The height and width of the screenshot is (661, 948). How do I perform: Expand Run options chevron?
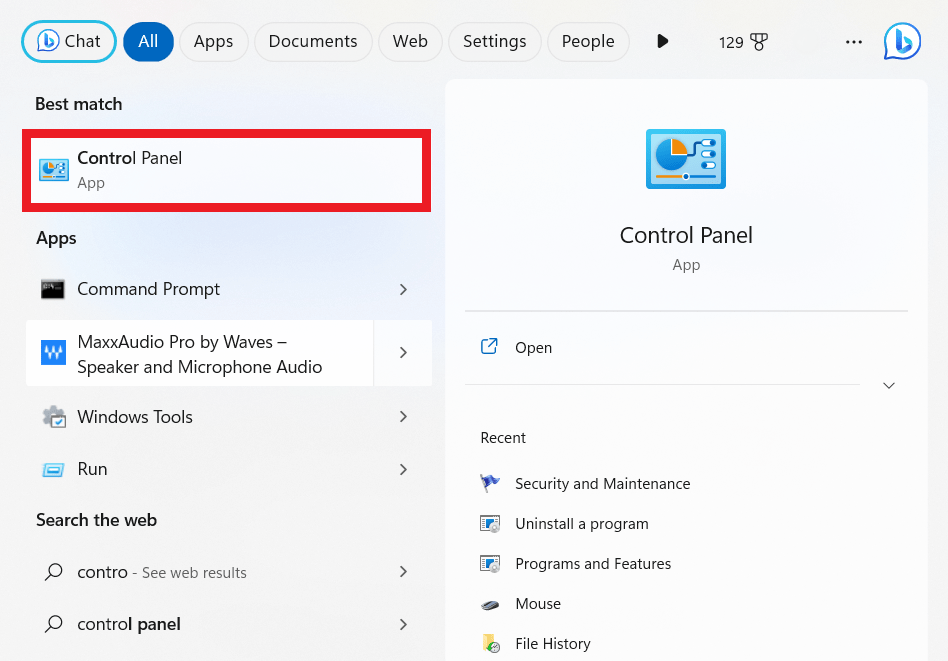(403, 469)
